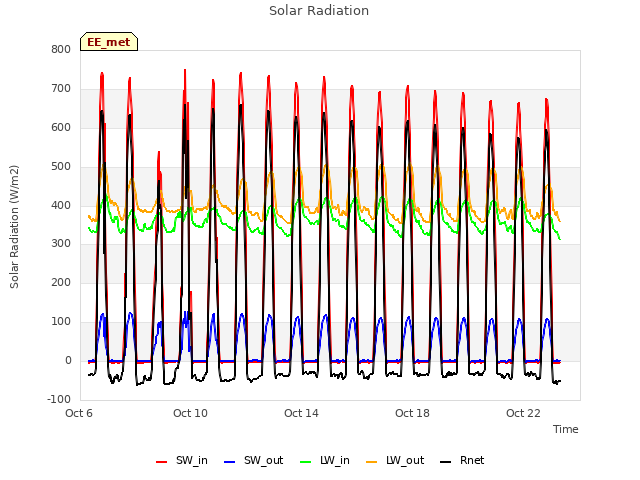
Task: Click the 100 y-axis tick label
Action: click(61, 321)
